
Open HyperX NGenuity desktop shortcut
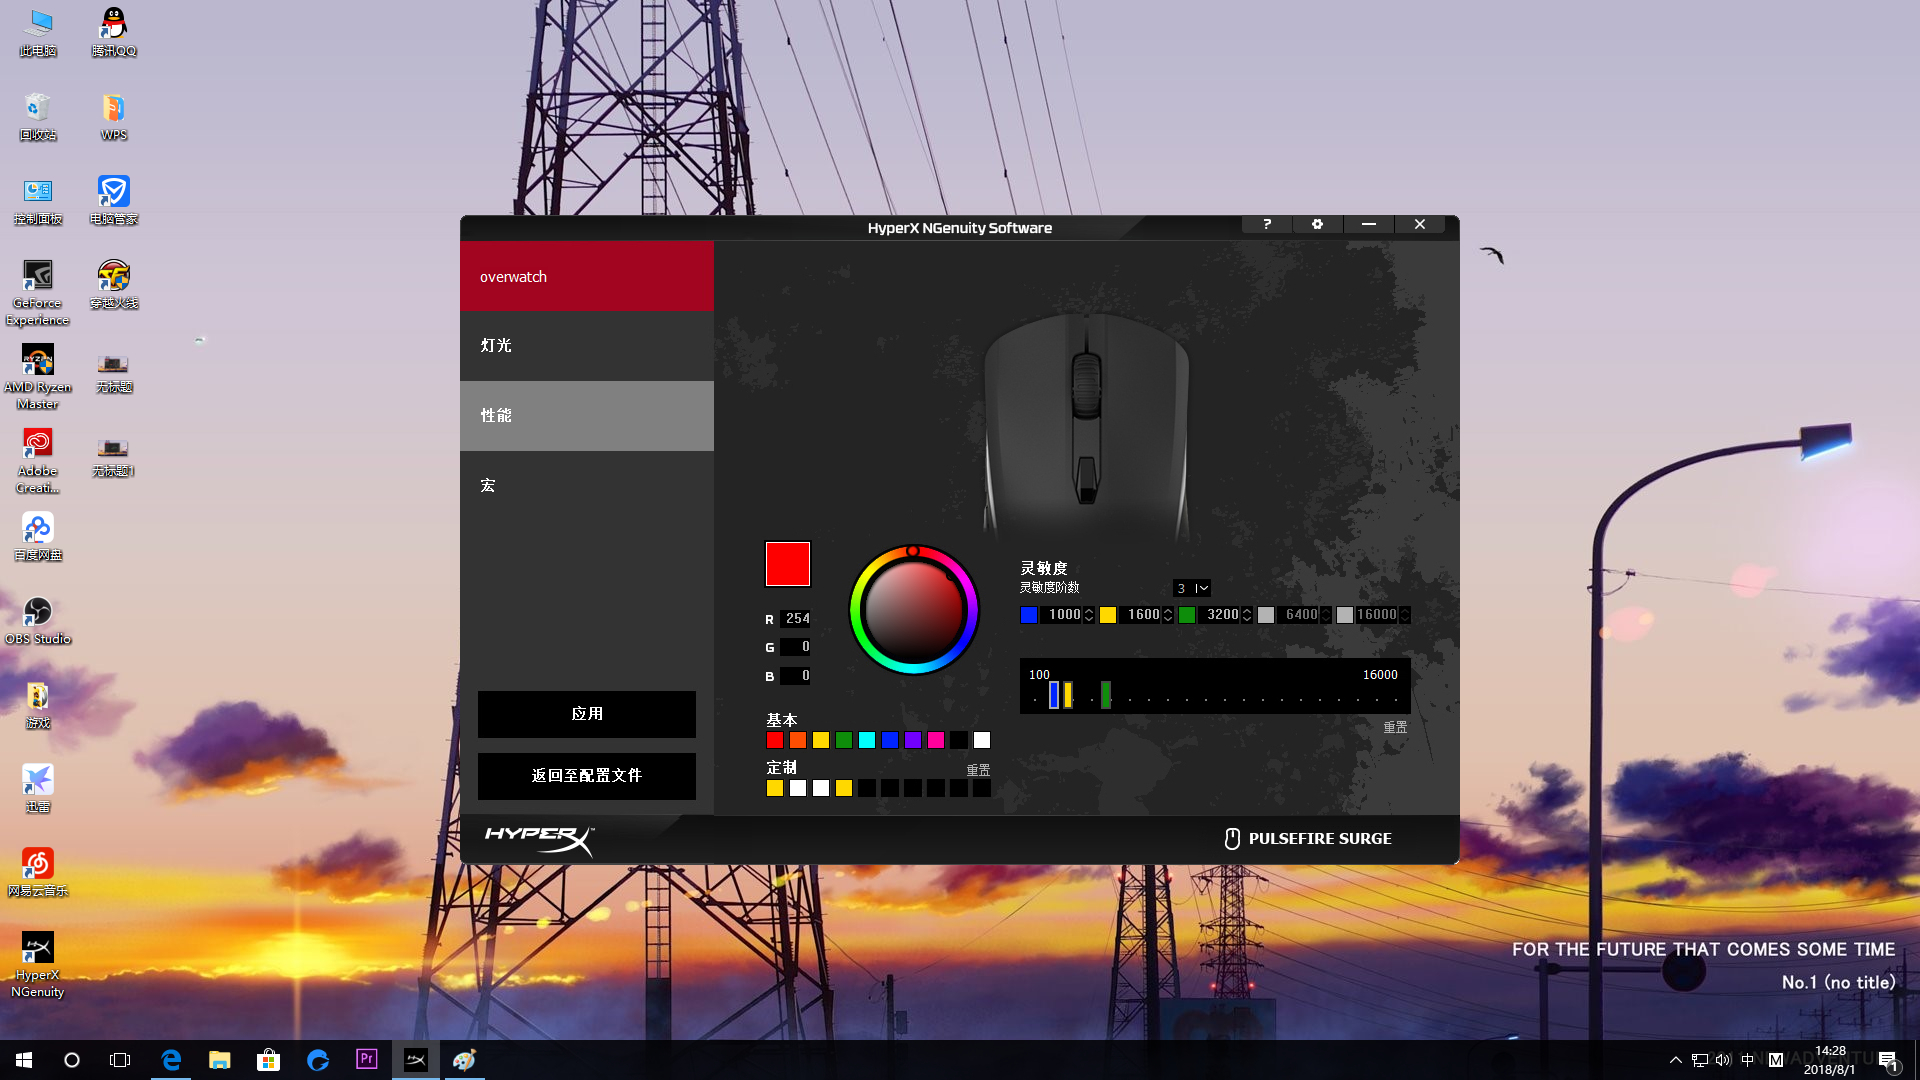pyautogui.click(x=38, y=948)
